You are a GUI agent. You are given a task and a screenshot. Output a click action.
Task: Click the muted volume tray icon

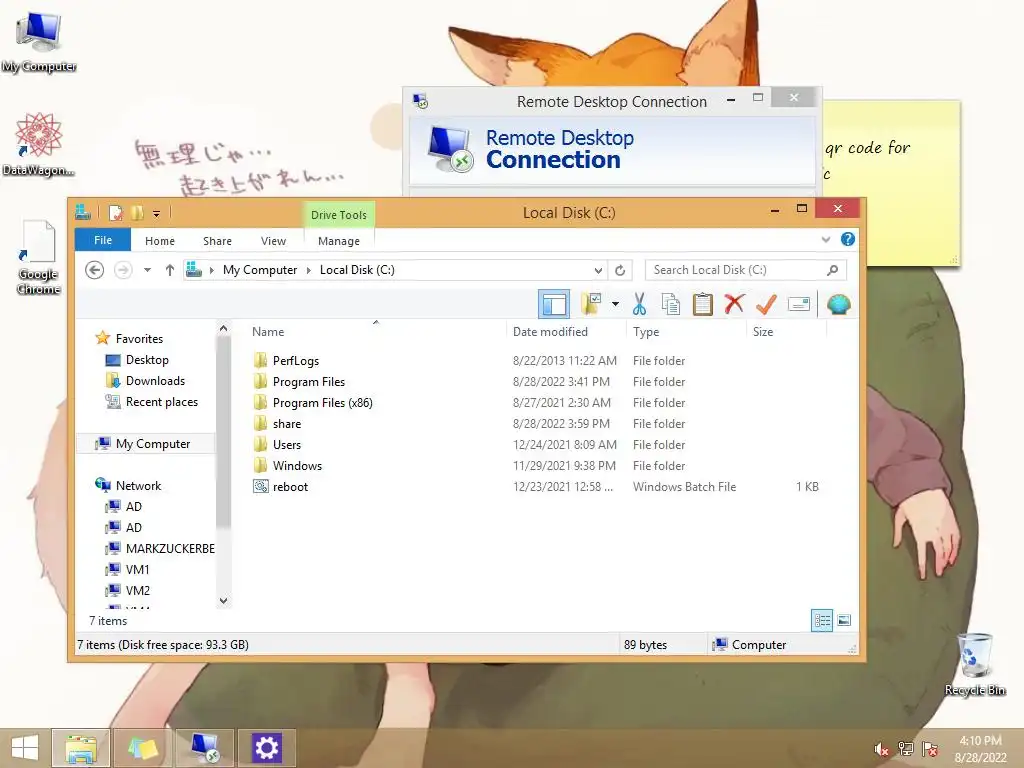pos(882,749)
